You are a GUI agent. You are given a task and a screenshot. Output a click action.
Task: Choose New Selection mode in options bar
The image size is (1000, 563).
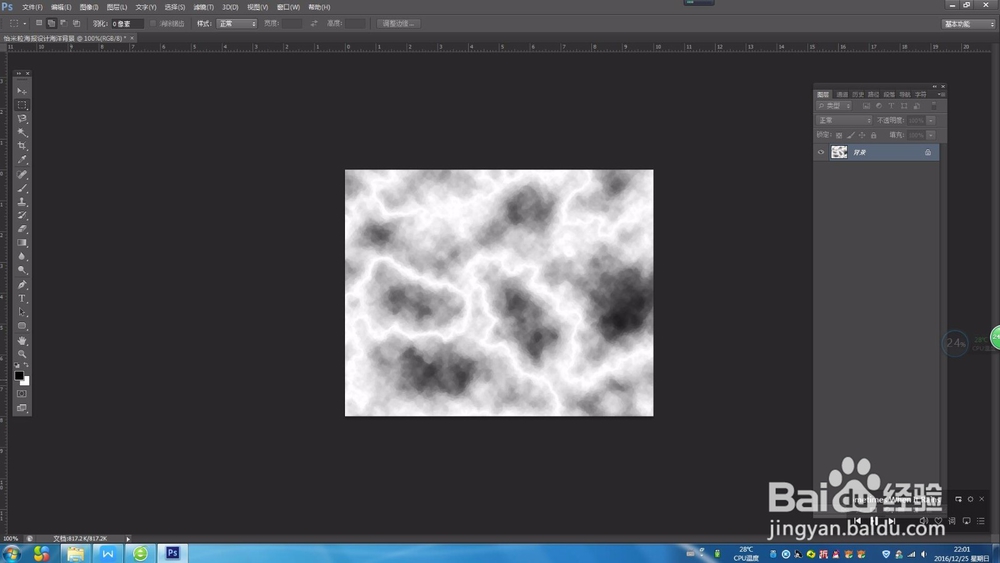(39, 24)
